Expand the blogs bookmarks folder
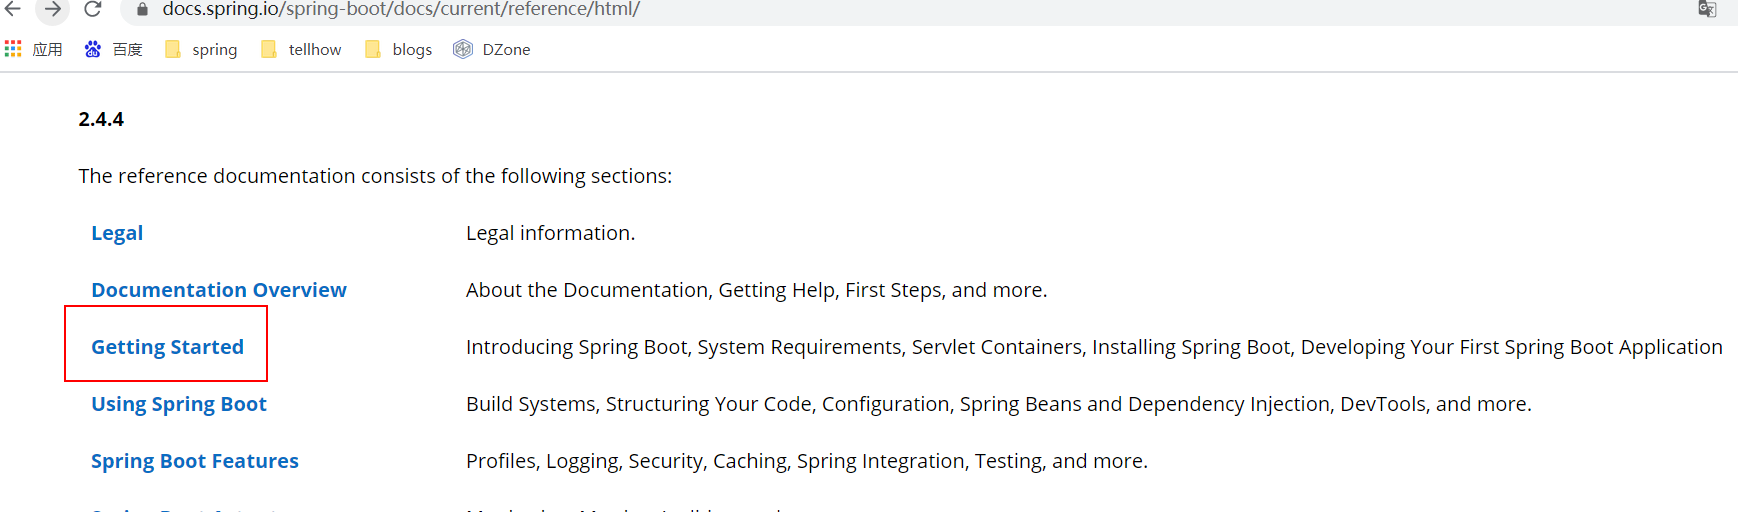The image size is (1738, 512). (x=399, y=49)
